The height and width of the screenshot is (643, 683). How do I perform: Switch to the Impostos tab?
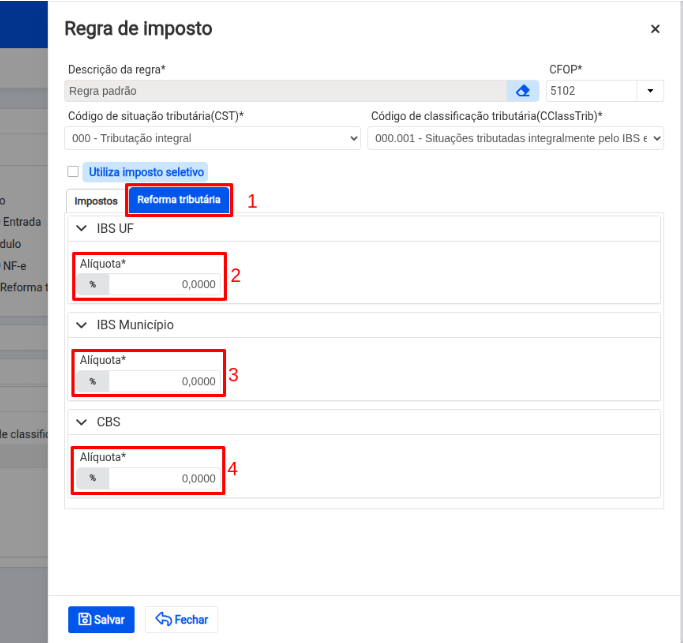96,201
